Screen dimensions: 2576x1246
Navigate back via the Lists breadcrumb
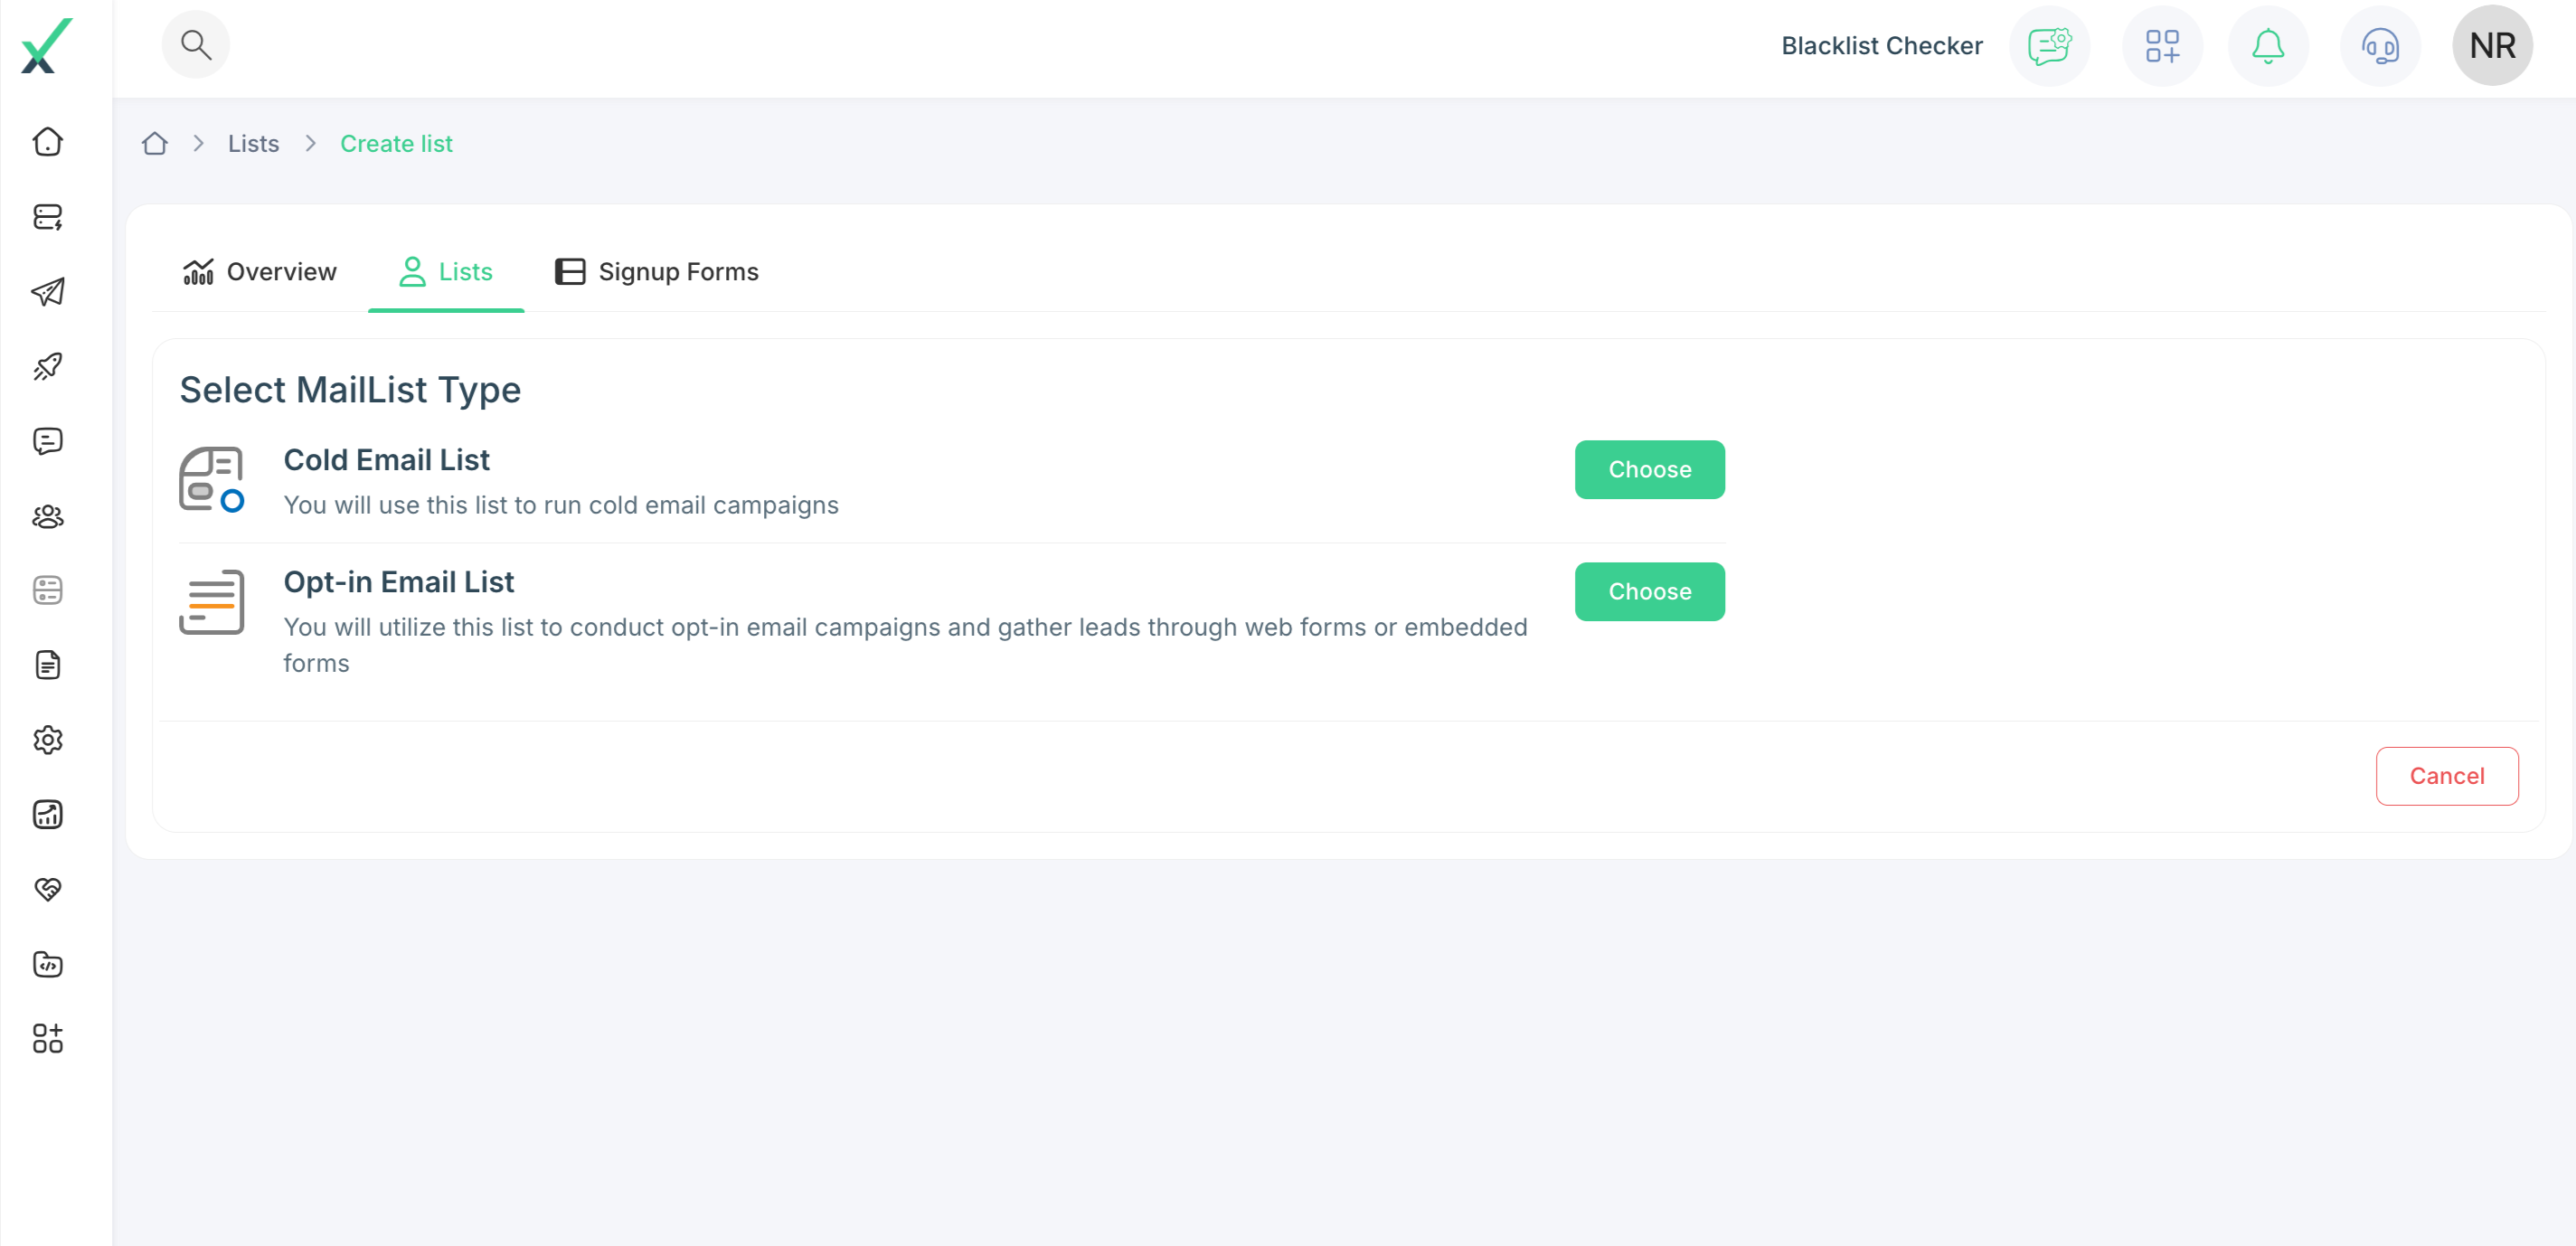253,143
